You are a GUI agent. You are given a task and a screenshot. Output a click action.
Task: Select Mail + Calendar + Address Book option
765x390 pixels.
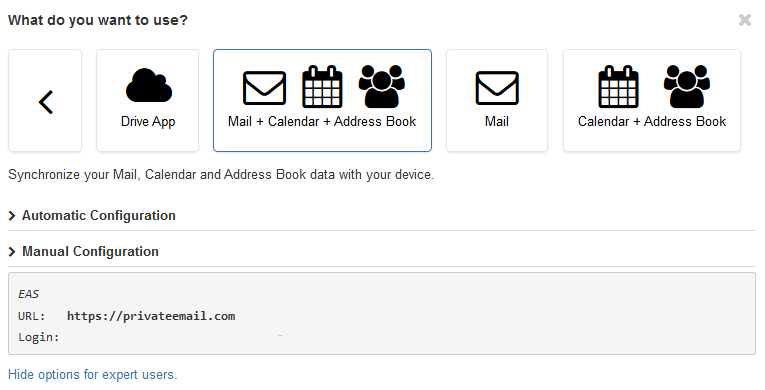click(x=322, y=122)
